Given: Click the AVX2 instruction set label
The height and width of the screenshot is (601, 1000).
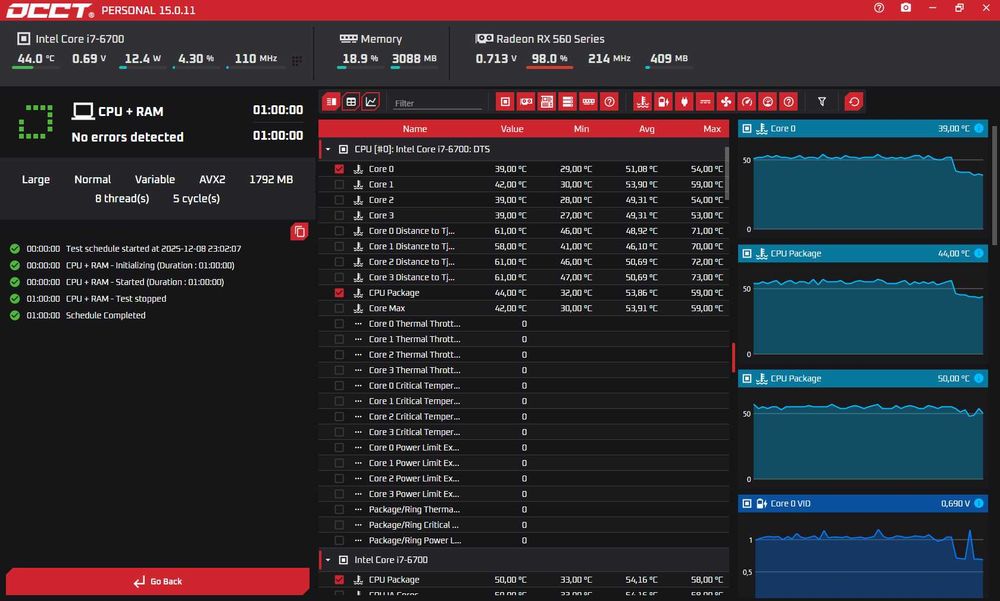Looking at the screenshot, I should tap(212, 179).
